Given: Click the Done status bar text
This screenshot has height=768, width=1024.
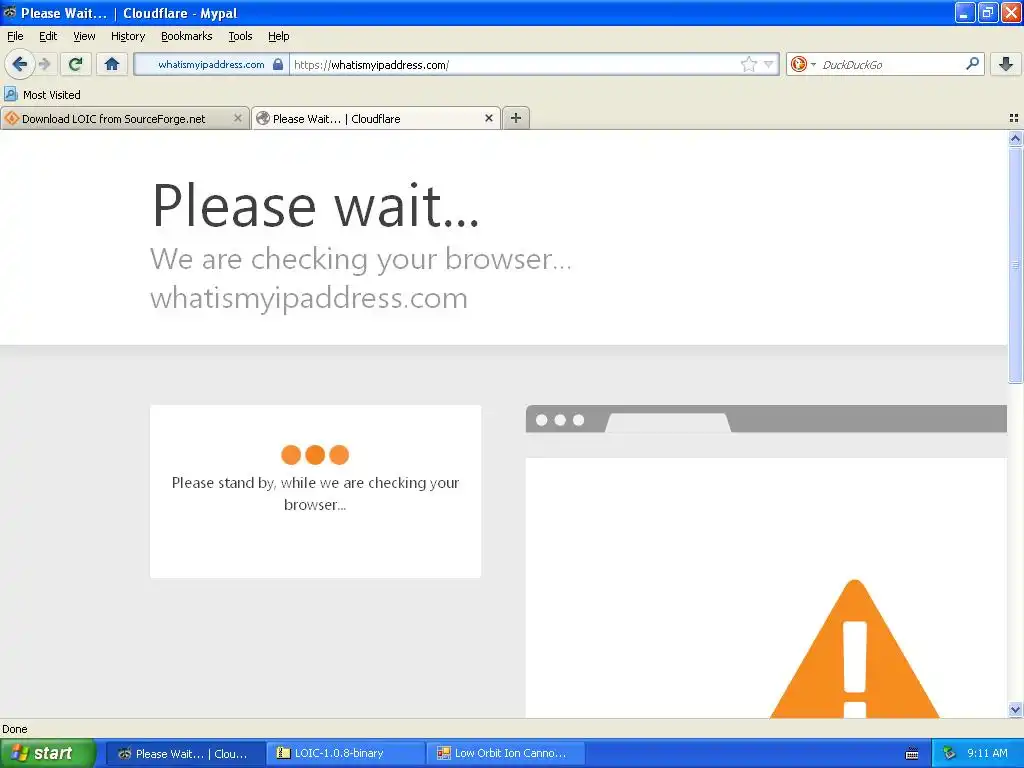Looking at the screenshot, I should coord(15,729).
